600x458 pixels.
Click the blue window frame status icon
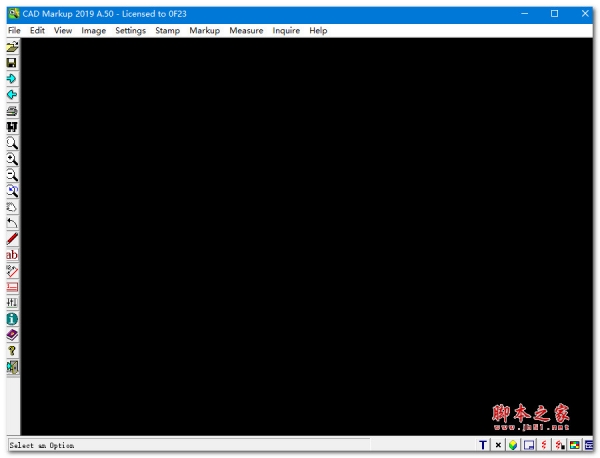(x=529, y=445)
